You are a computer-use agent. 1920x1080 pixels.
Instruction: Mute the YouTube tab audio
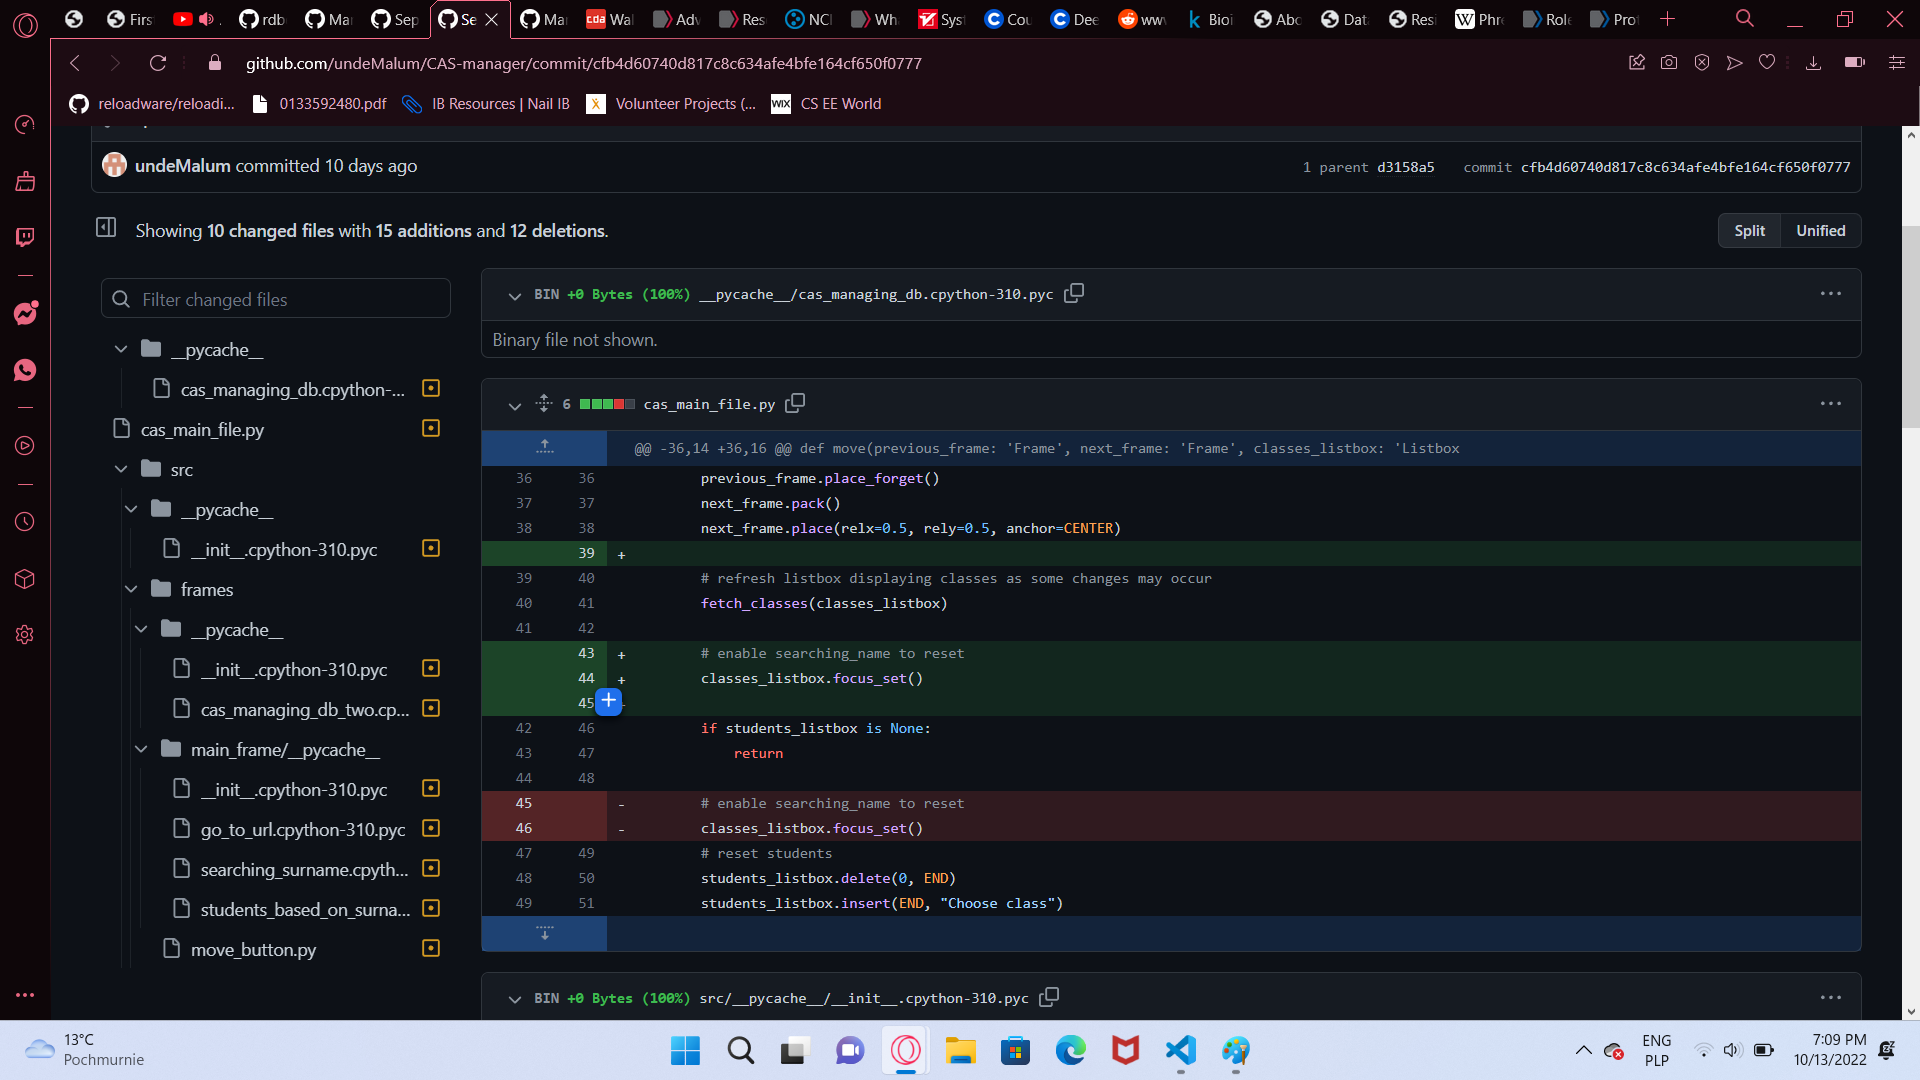click(x=206, y=19)
